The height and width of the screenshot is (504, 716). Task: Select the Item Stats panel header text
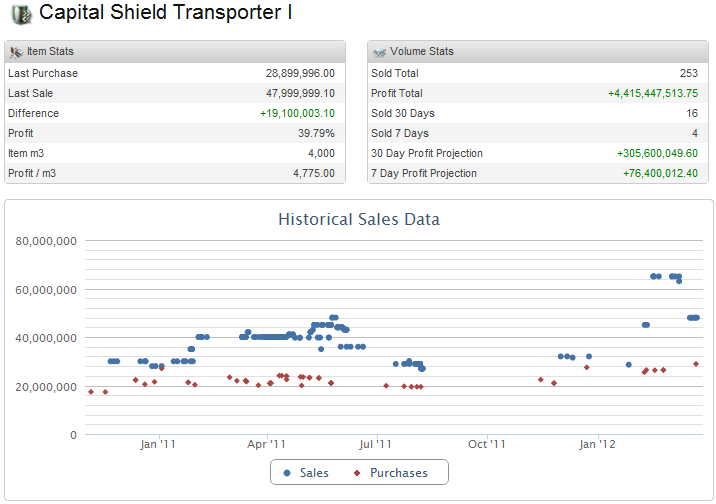(x=50, y=51)
